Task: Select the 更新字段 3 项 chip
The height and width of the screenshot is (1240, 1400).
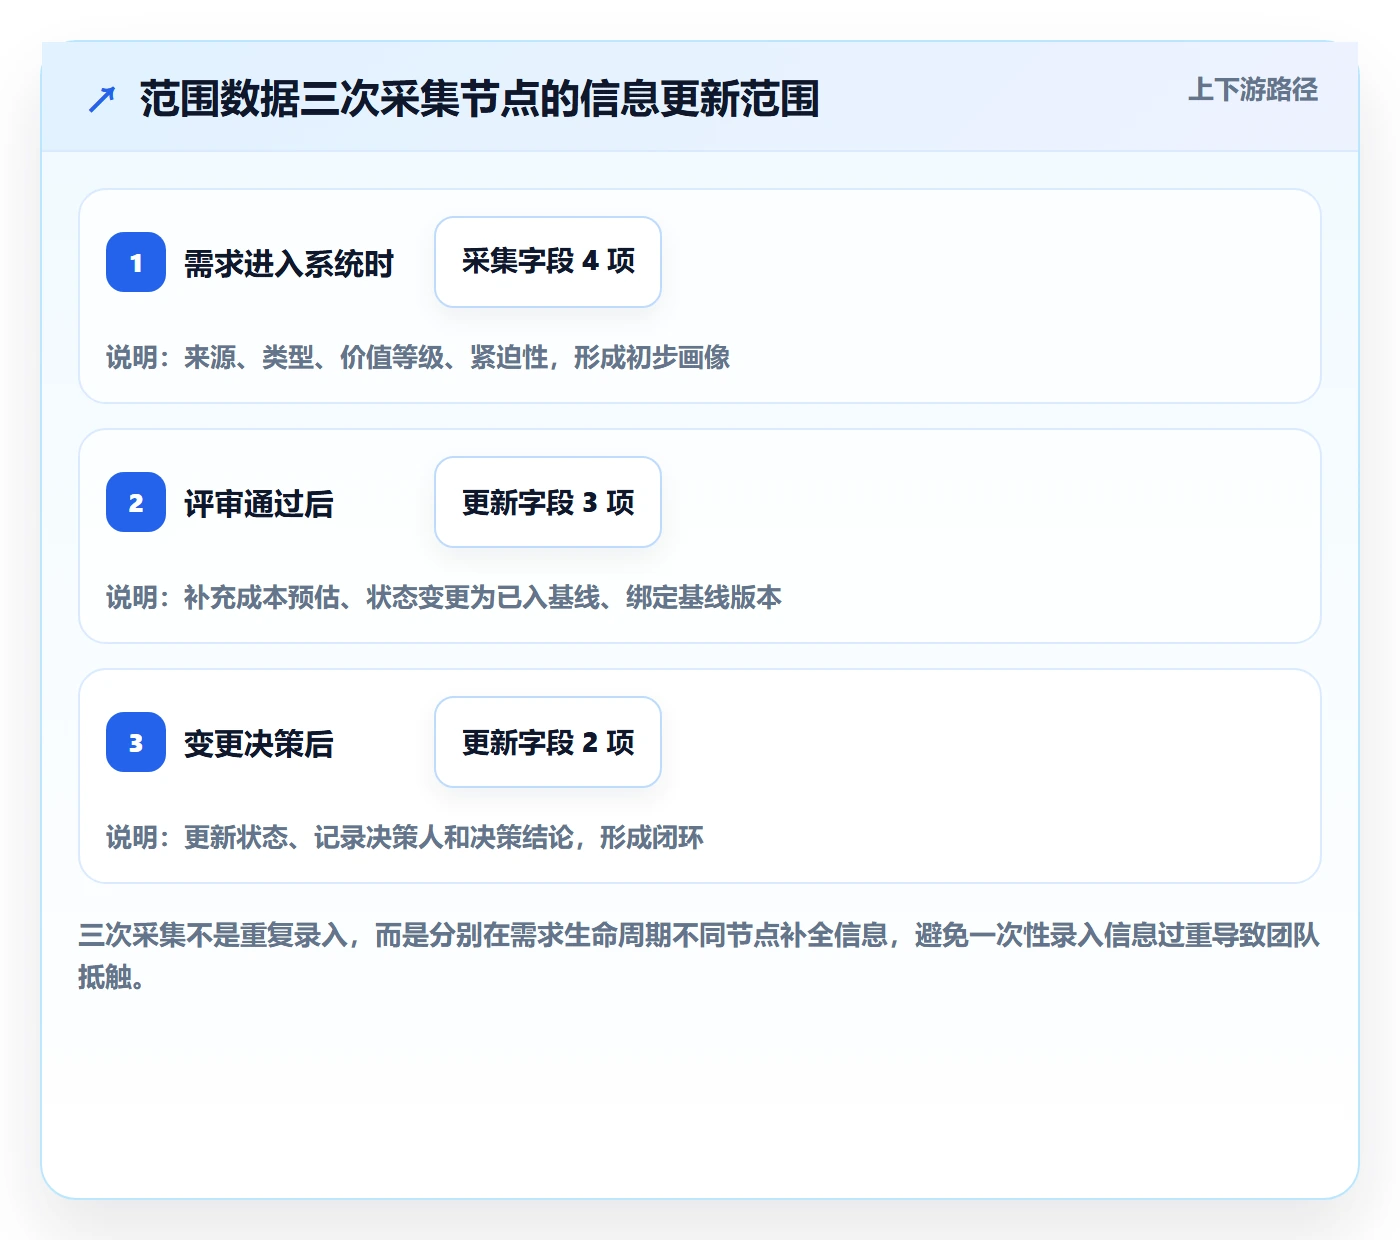Action: pos(548,502)
